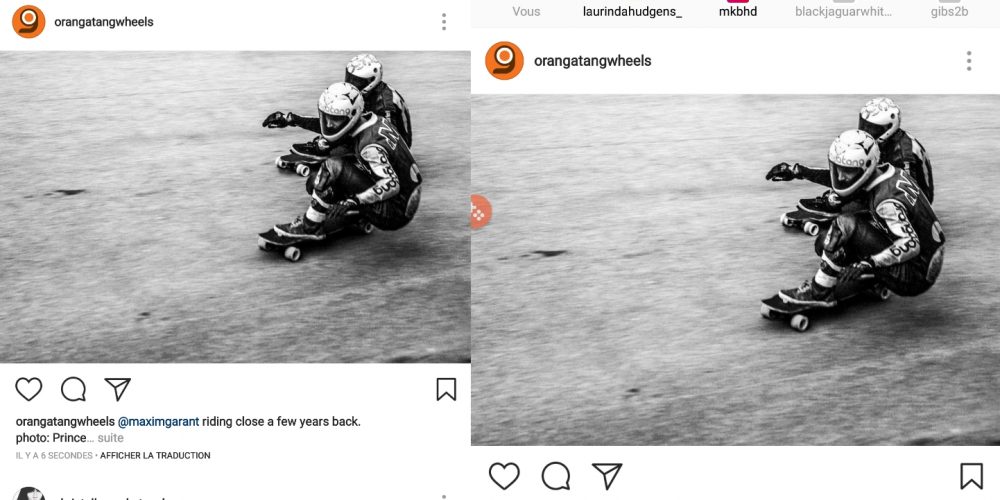Open three-dot options menu on left post
1000x500 pixels.
(444, 22)
